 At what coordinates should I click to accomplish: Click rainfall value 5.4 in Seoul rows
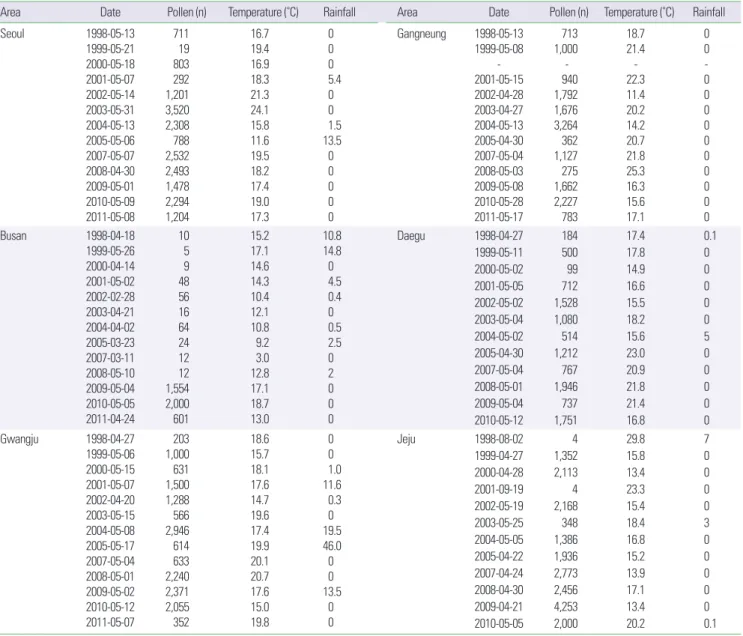click(x=335, y=80)
